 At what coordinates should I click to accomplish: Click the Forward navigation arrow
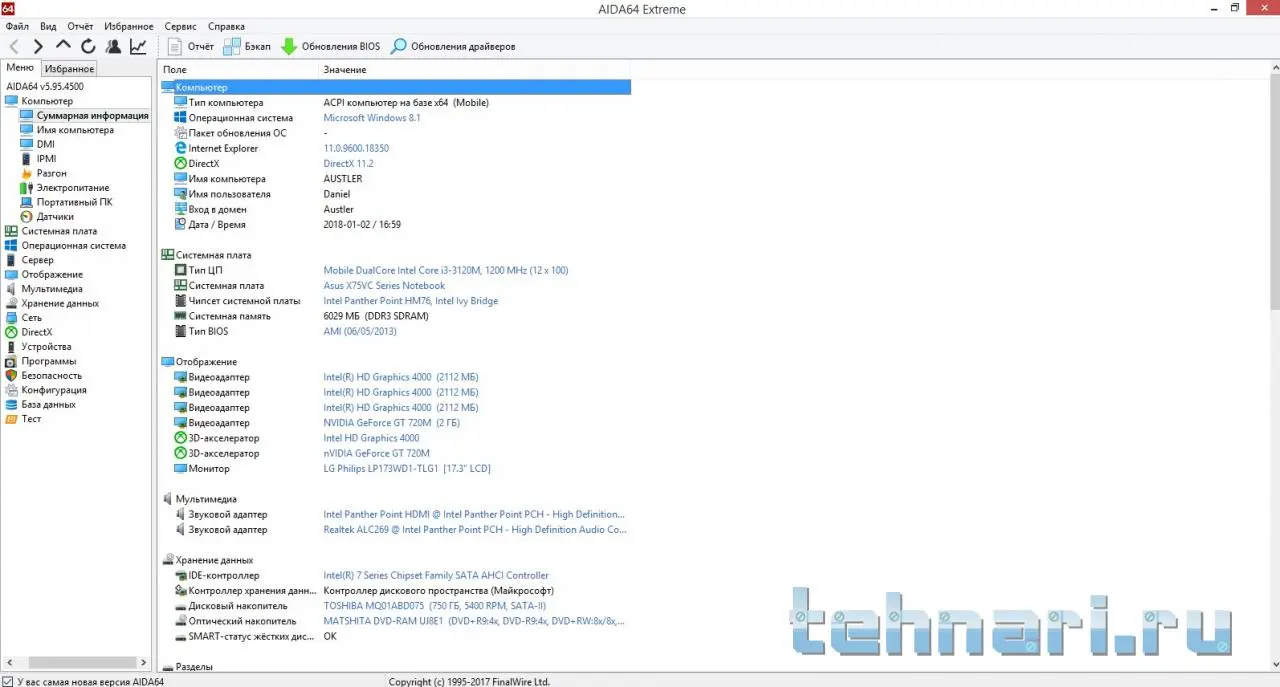[38, 46]
